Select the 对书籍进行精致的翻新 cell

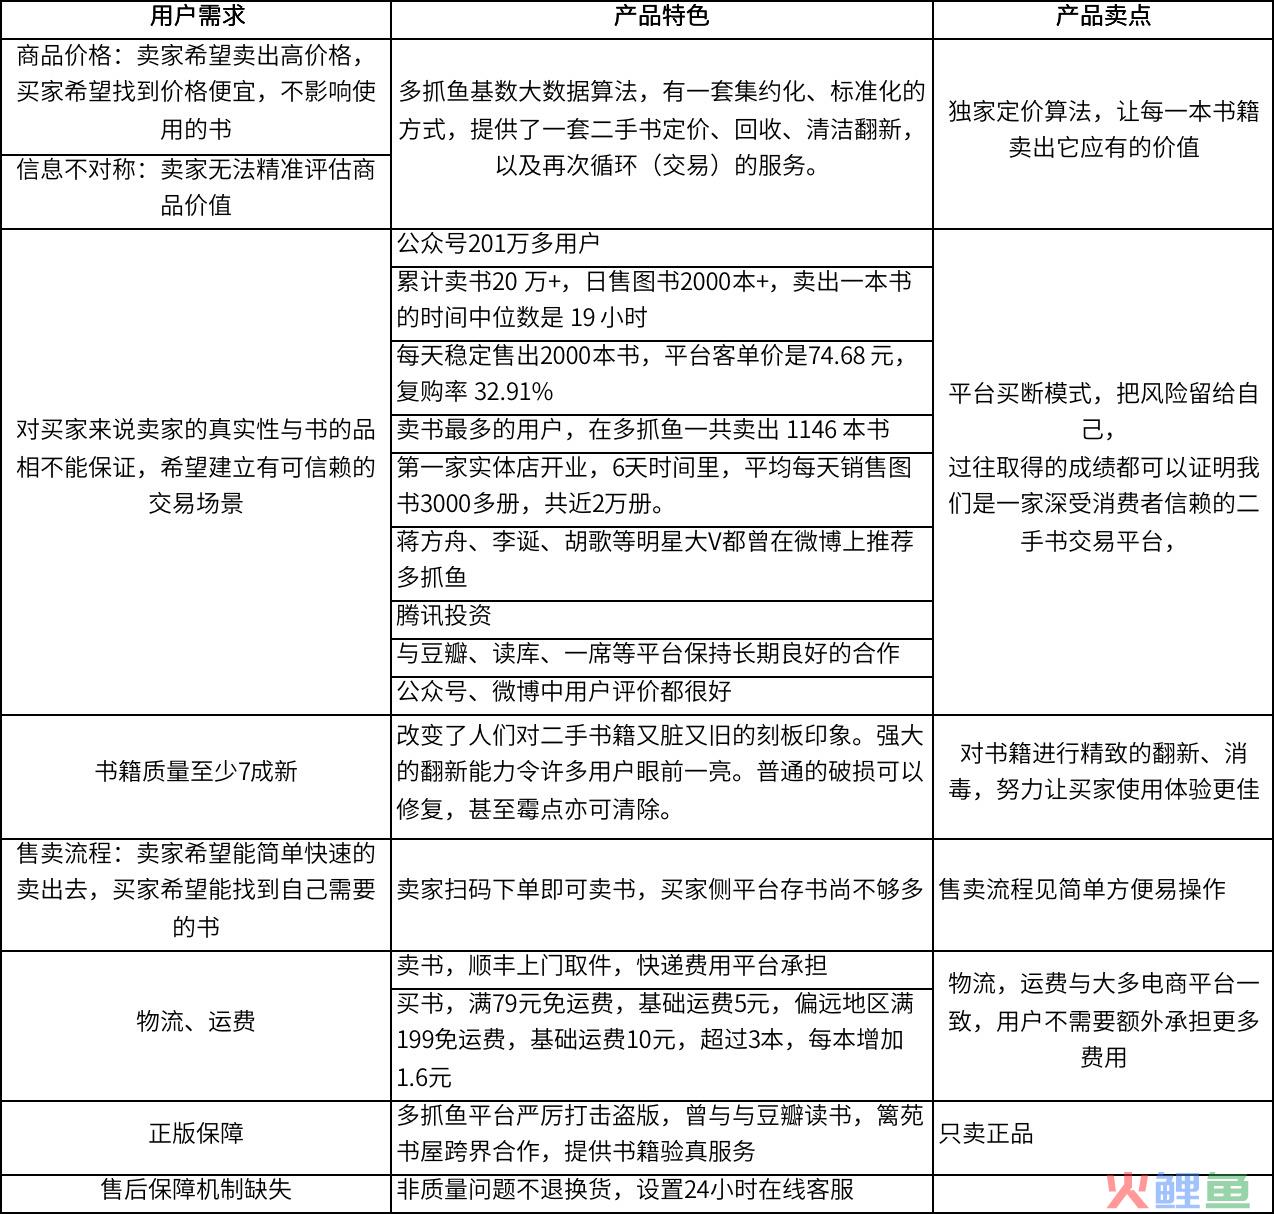tap(1103, 776)
